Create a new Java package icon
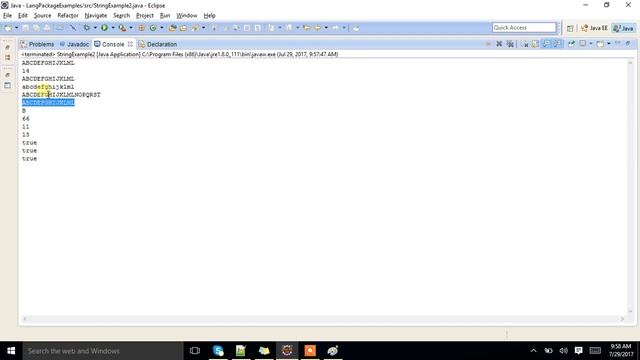The image size is (640, 360). [x=141, y=28]
